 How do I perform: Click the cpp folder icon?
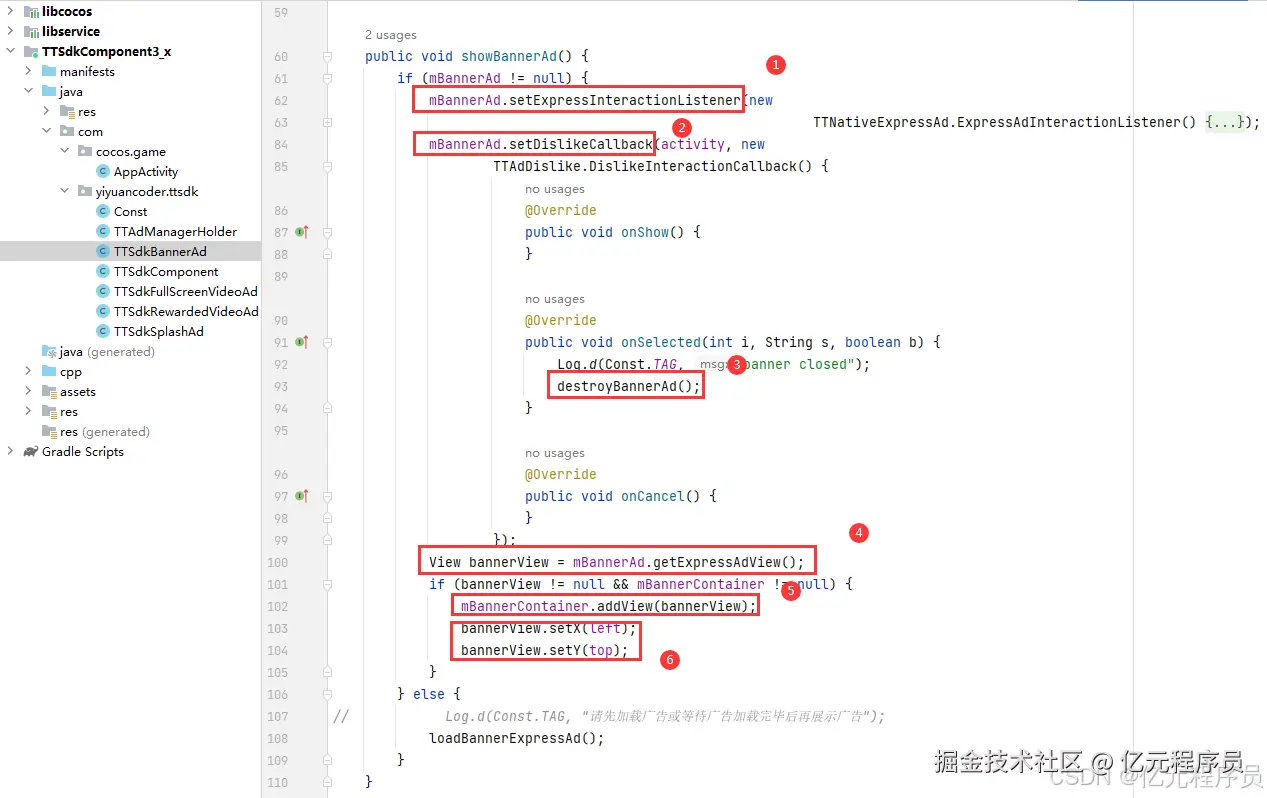coord(50,371)
